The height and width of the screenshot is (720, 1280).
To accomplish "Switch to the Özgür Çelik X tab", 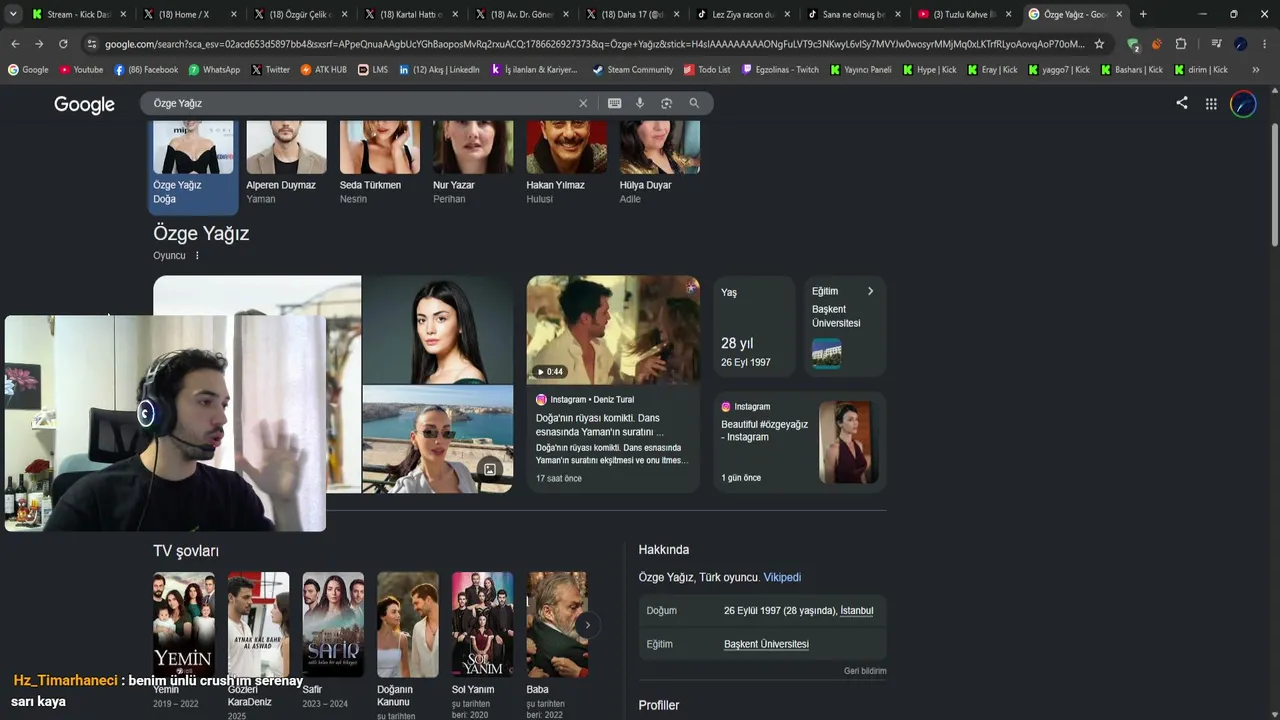I will click(300, 14).
